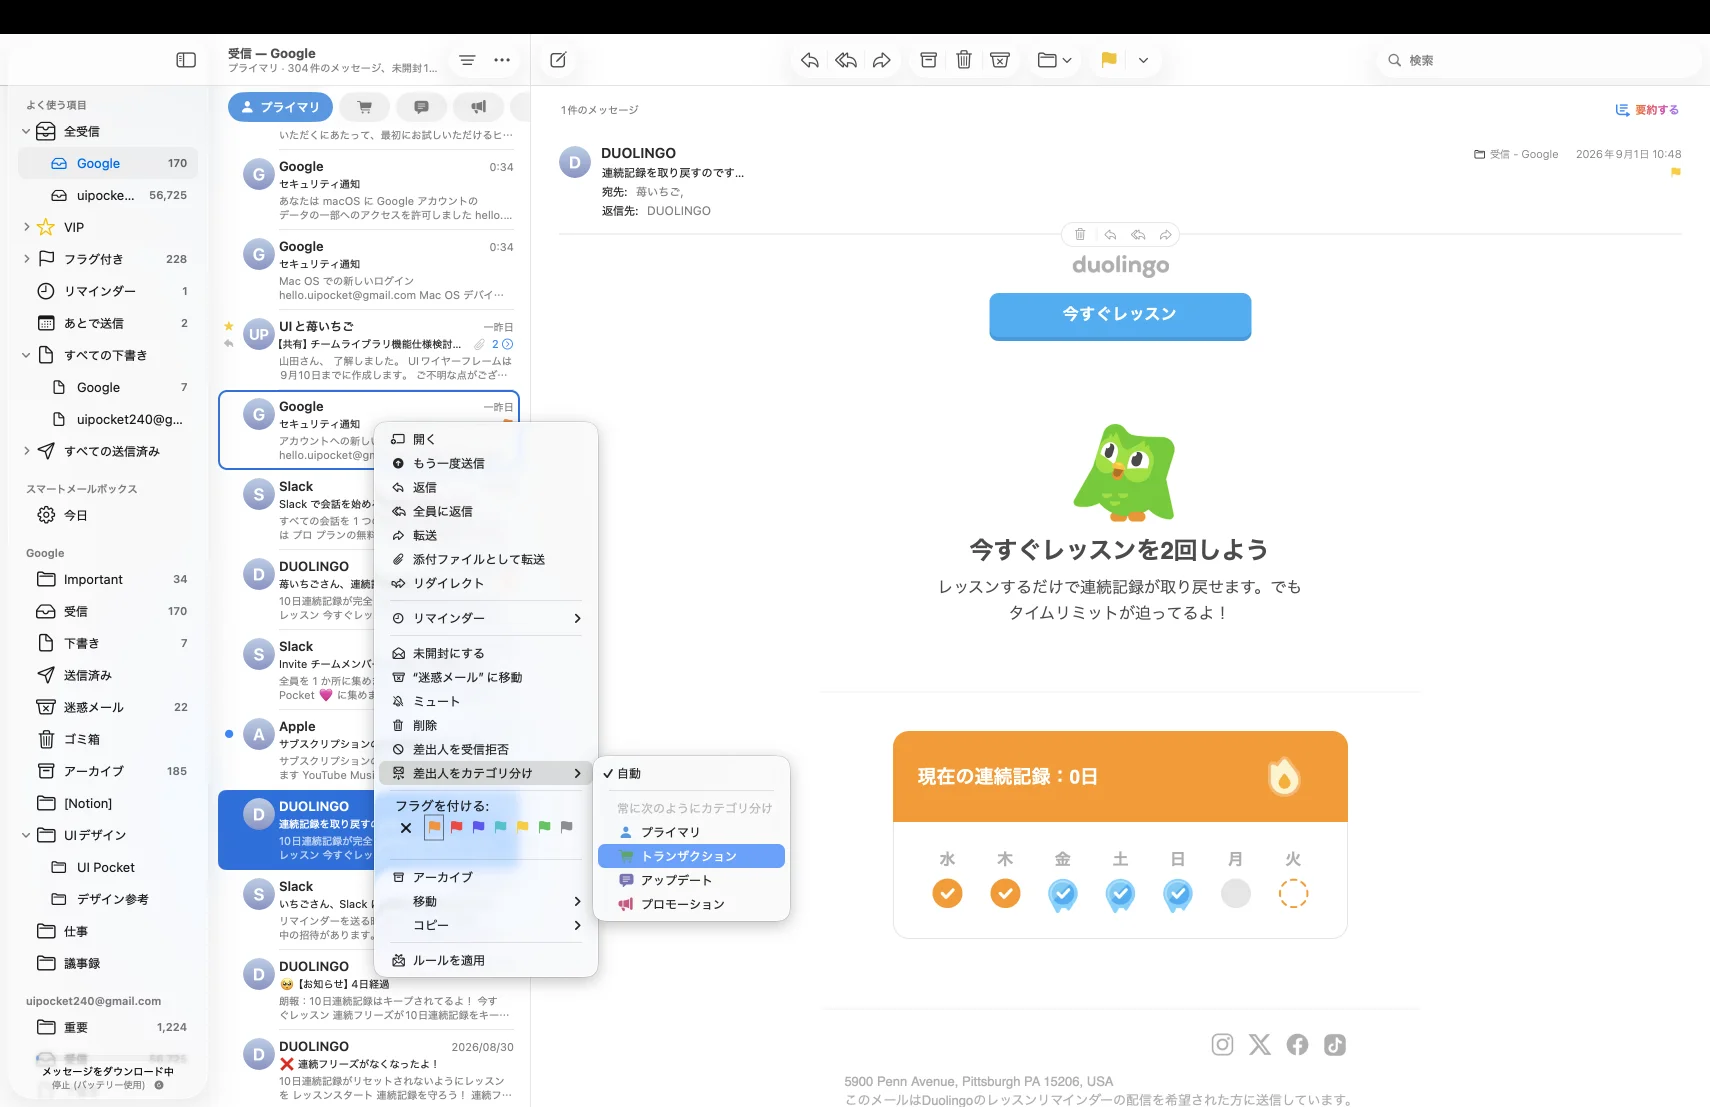1710x1107 pixels.
Task: Pick the gray flag color
Action: click(566, 827)
